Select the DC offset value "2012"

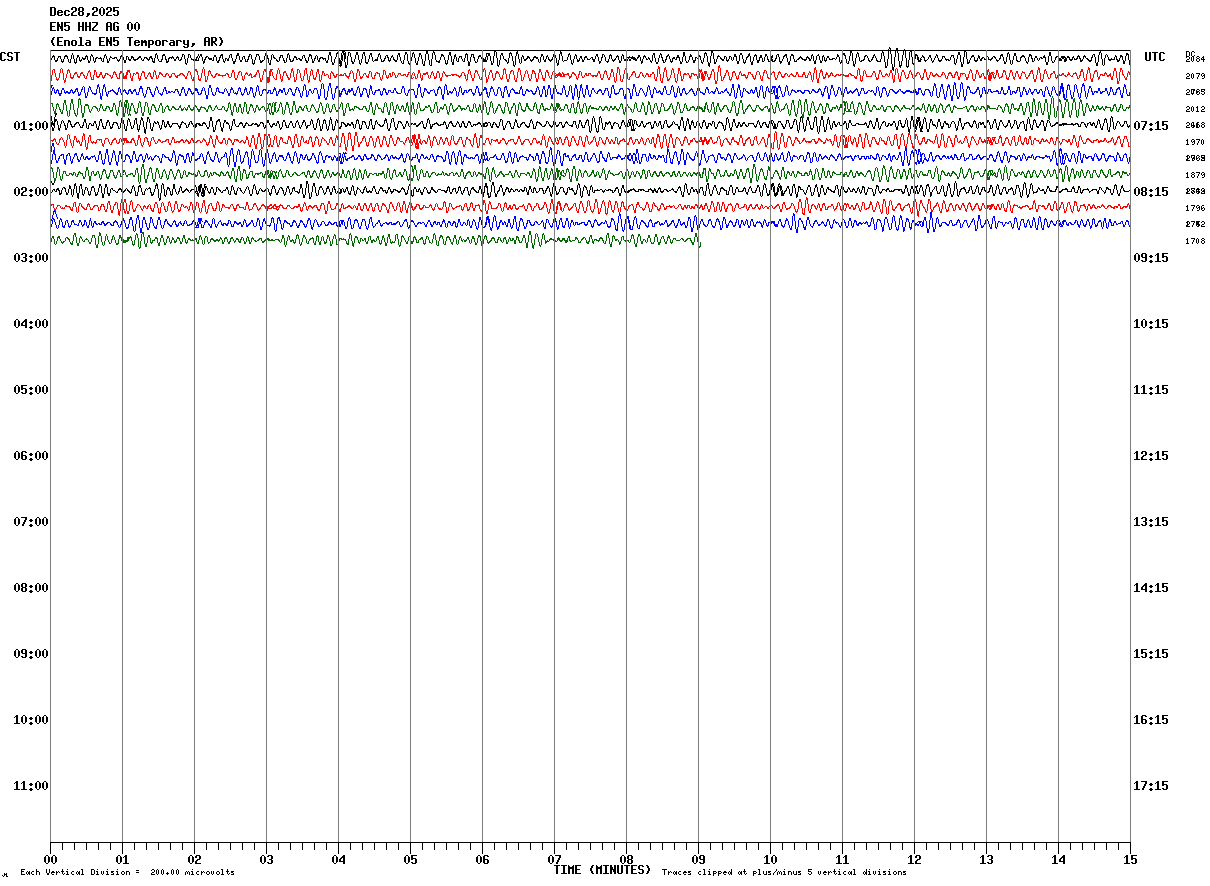(x=1195, y=109)
